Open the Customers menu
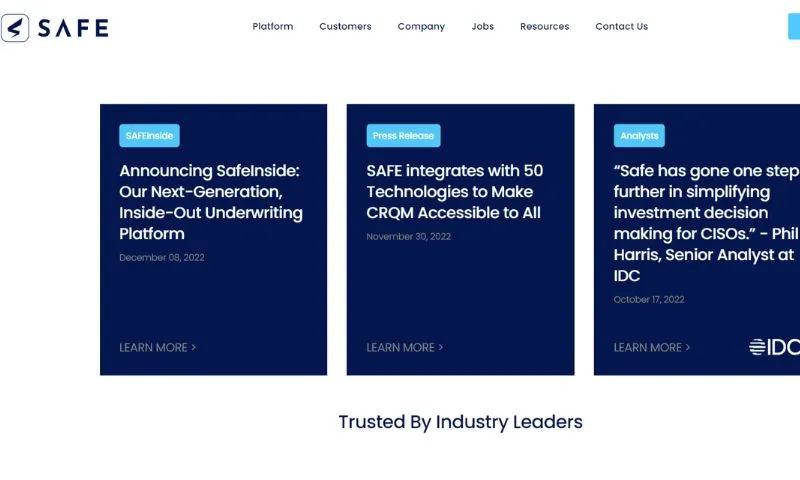Screen dimensions: 800x480 [345, 27]
